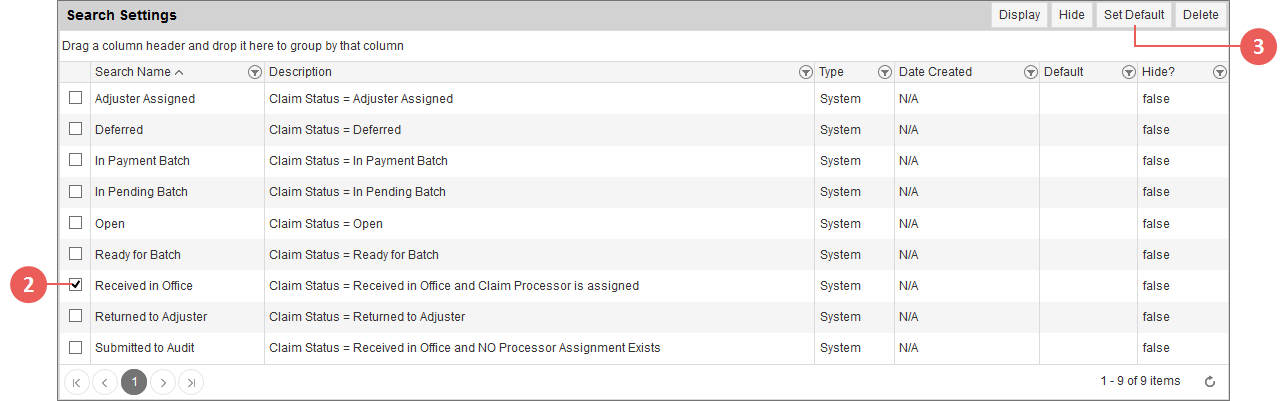
Task: Uncheck the Received in Office checkbox
Action: 75,285
